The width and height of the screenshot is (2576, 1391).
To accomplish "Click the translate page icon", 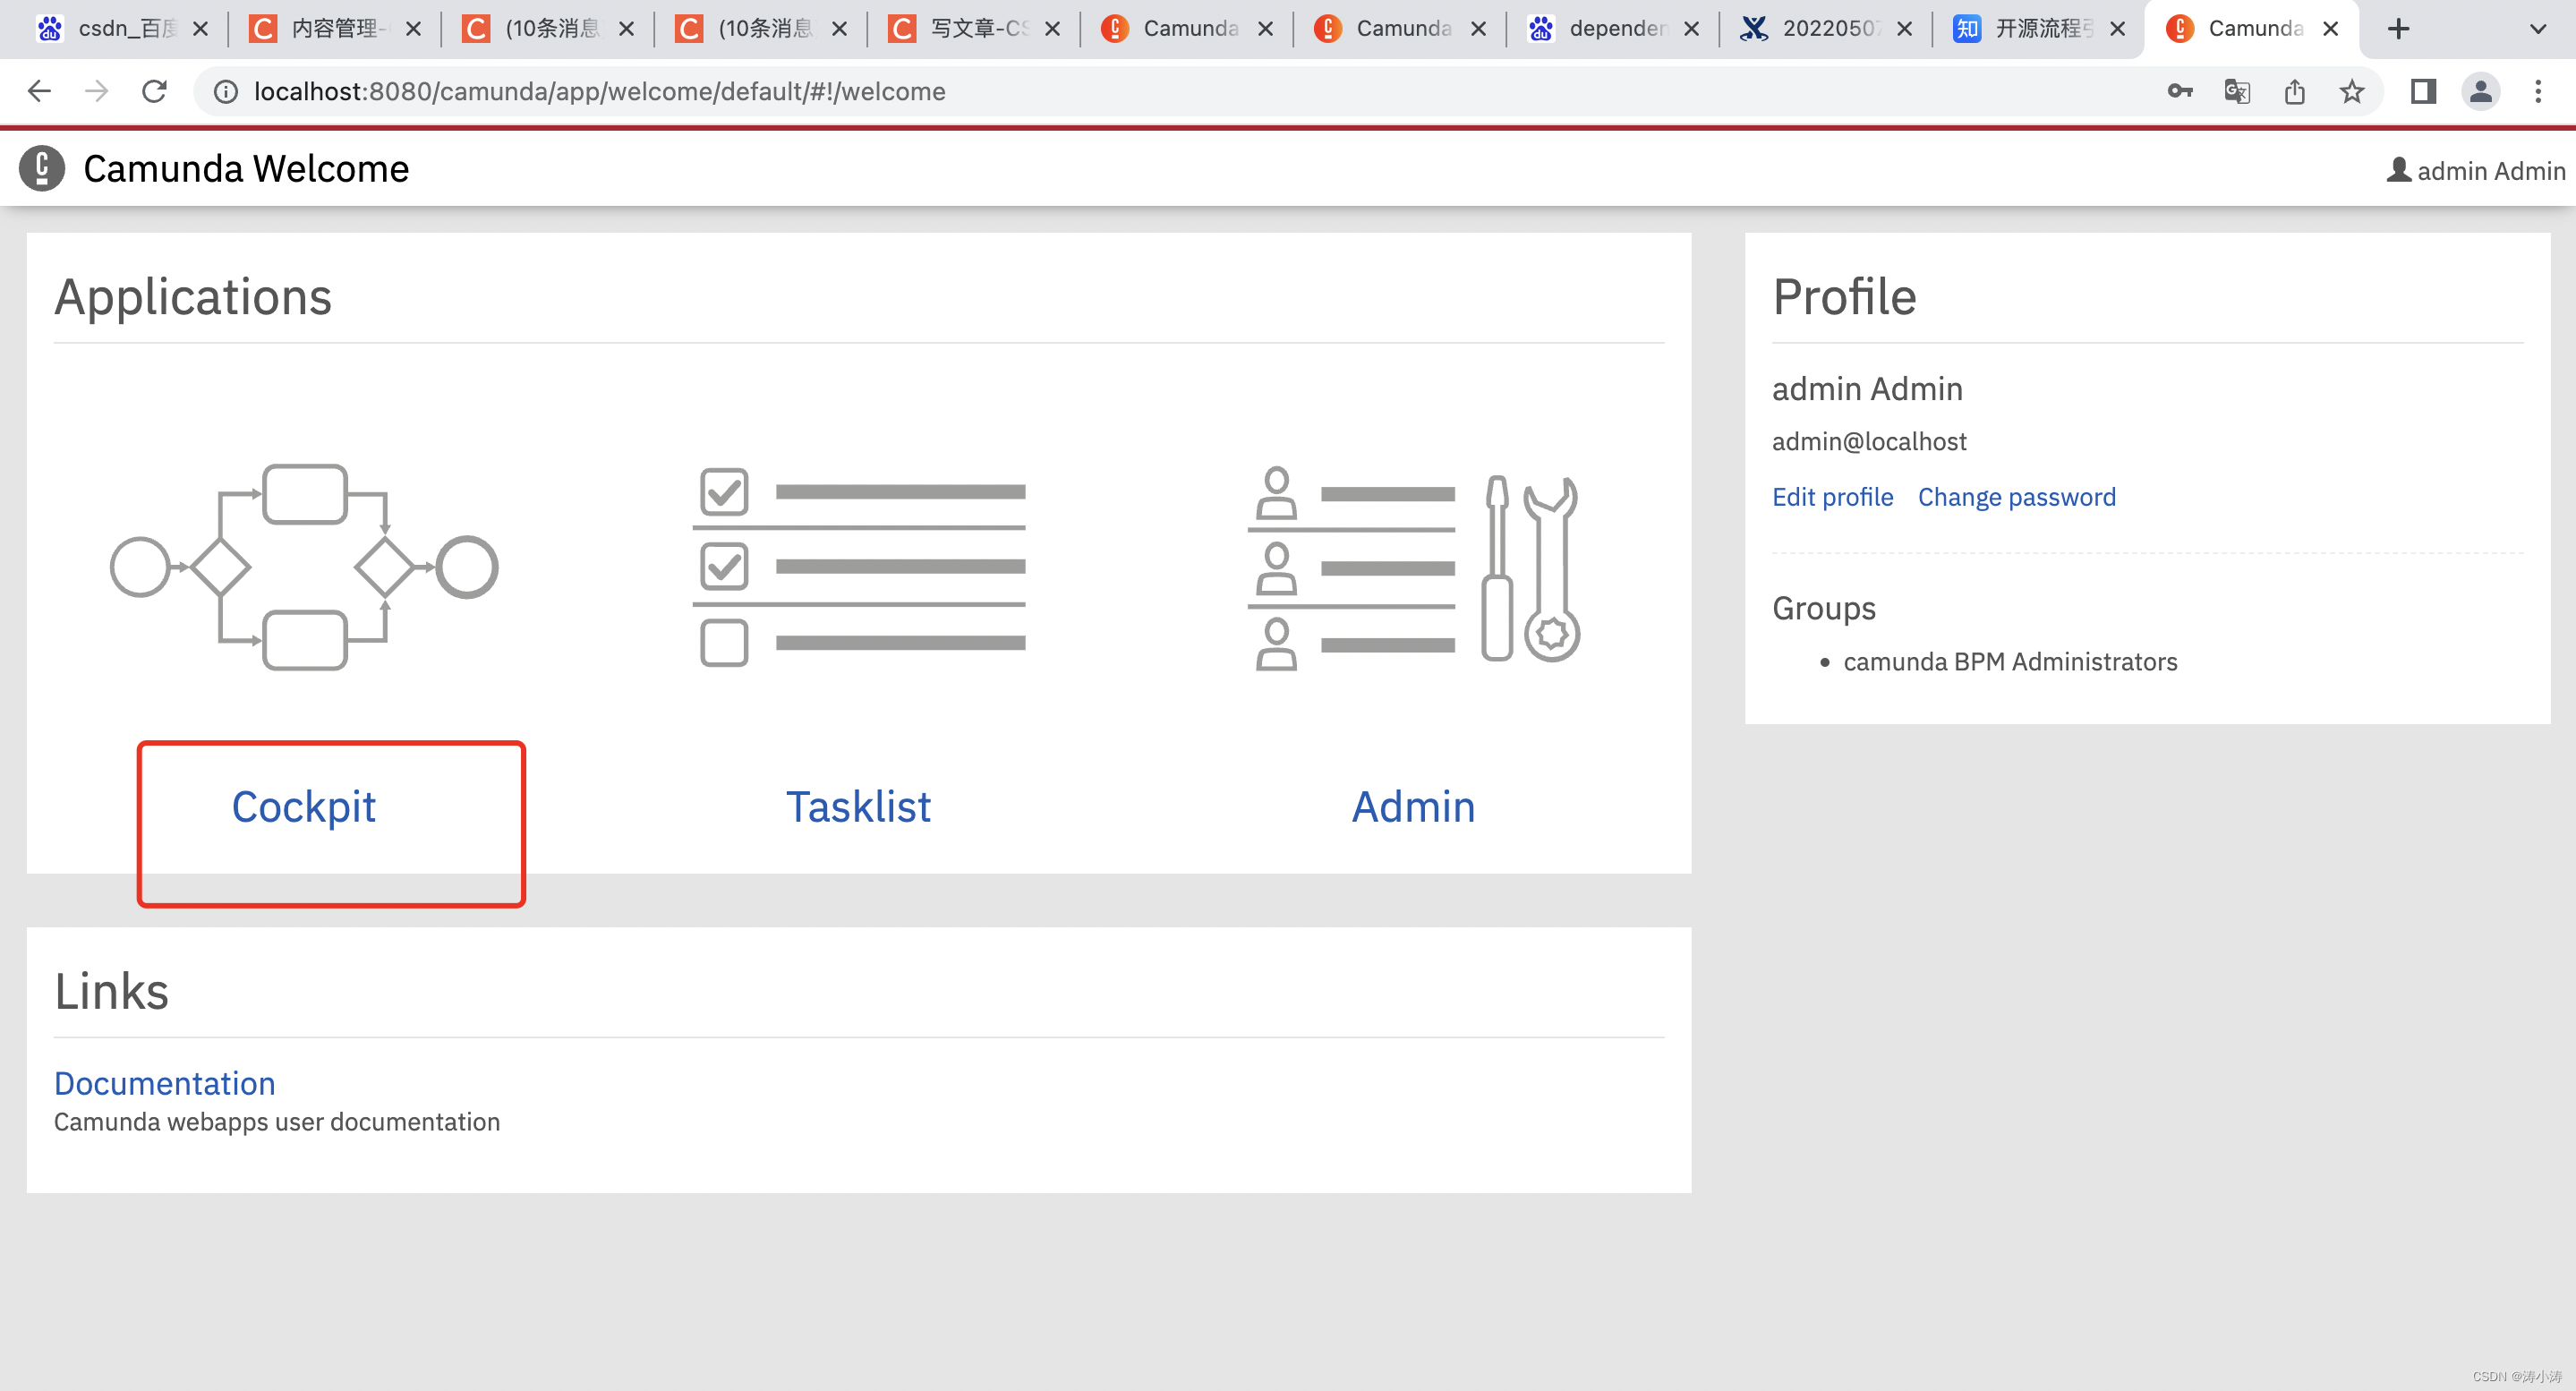I will (2237, 92).
